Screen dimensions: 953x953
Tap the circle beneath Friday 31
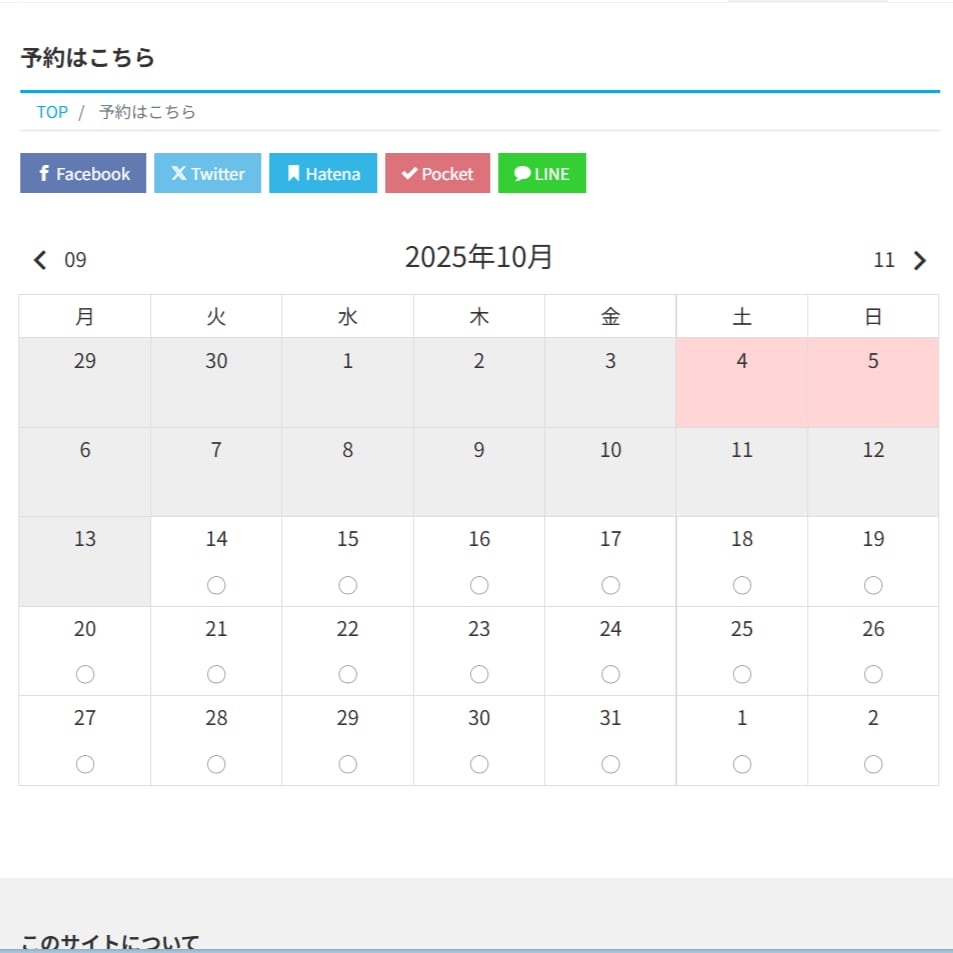pos(610,764)
